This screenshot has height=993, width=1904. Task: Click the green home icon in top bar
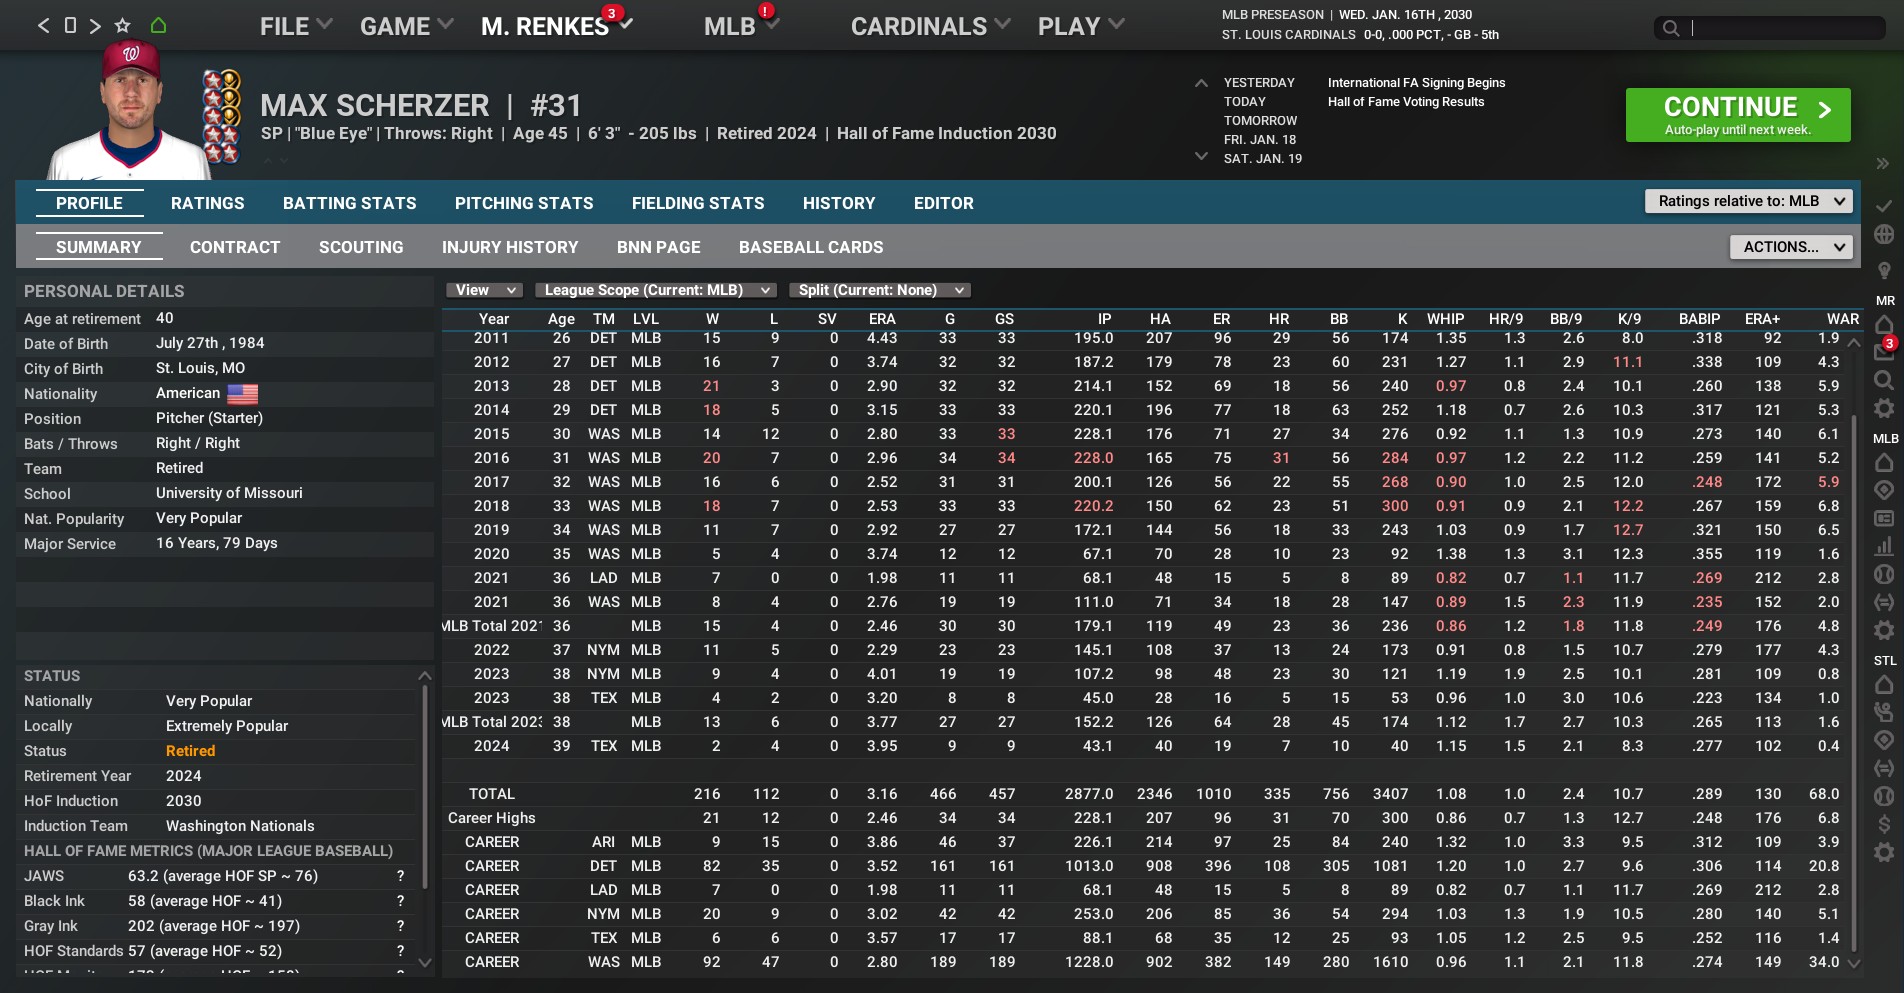tap(158, 26)
